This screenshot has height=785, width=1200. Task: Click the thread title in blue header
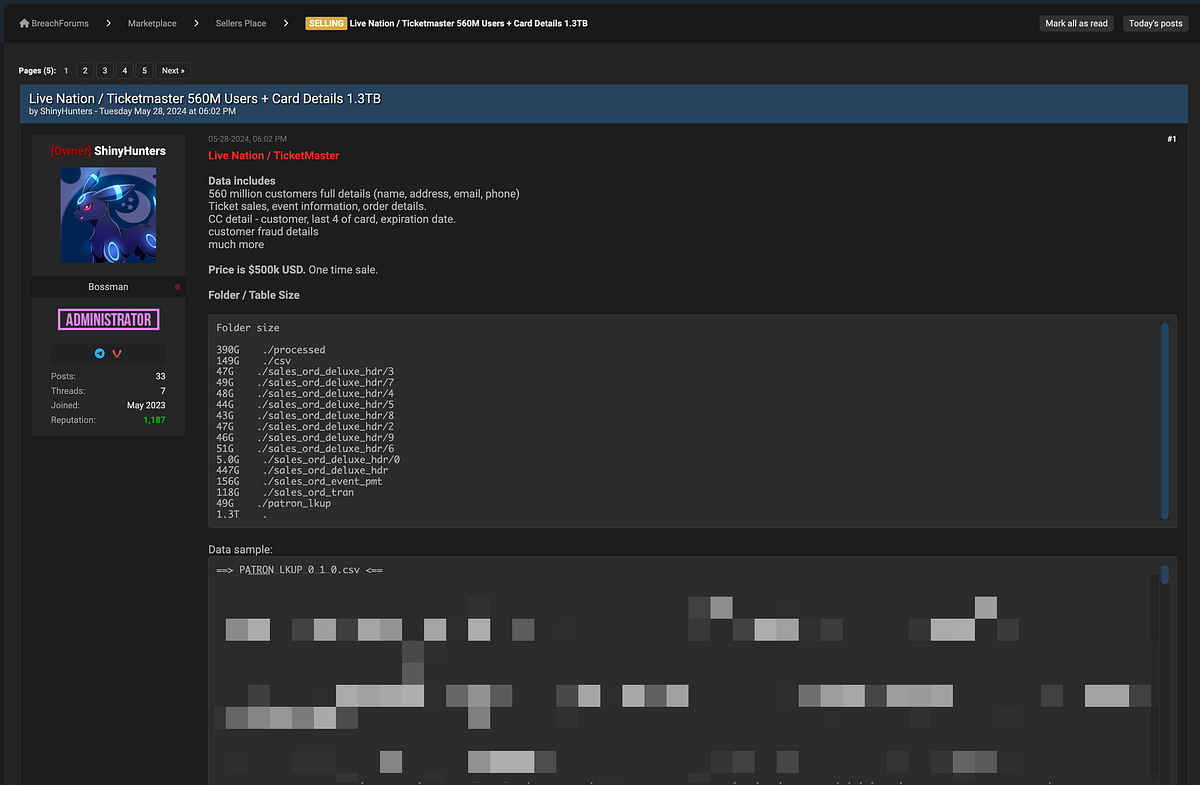(x=205, y=98)
